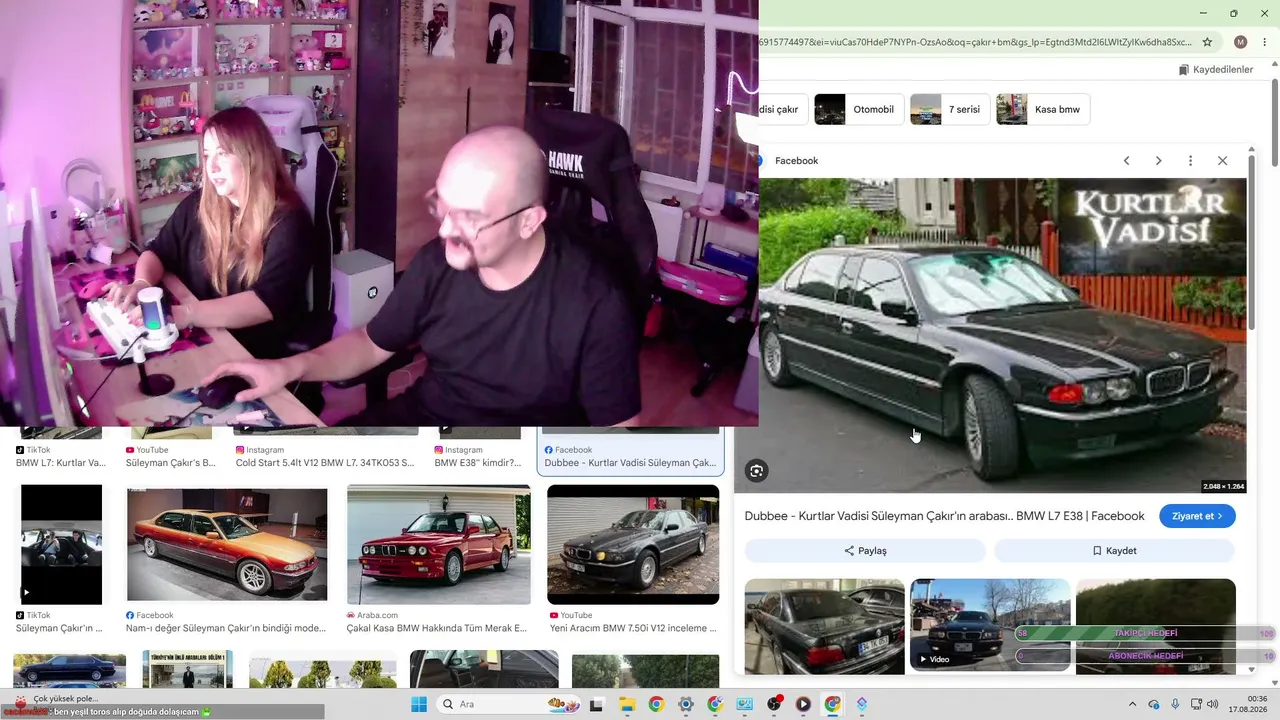Open 'Cold Start 5.4lt V12 BMW L7' result

[325, 463]
